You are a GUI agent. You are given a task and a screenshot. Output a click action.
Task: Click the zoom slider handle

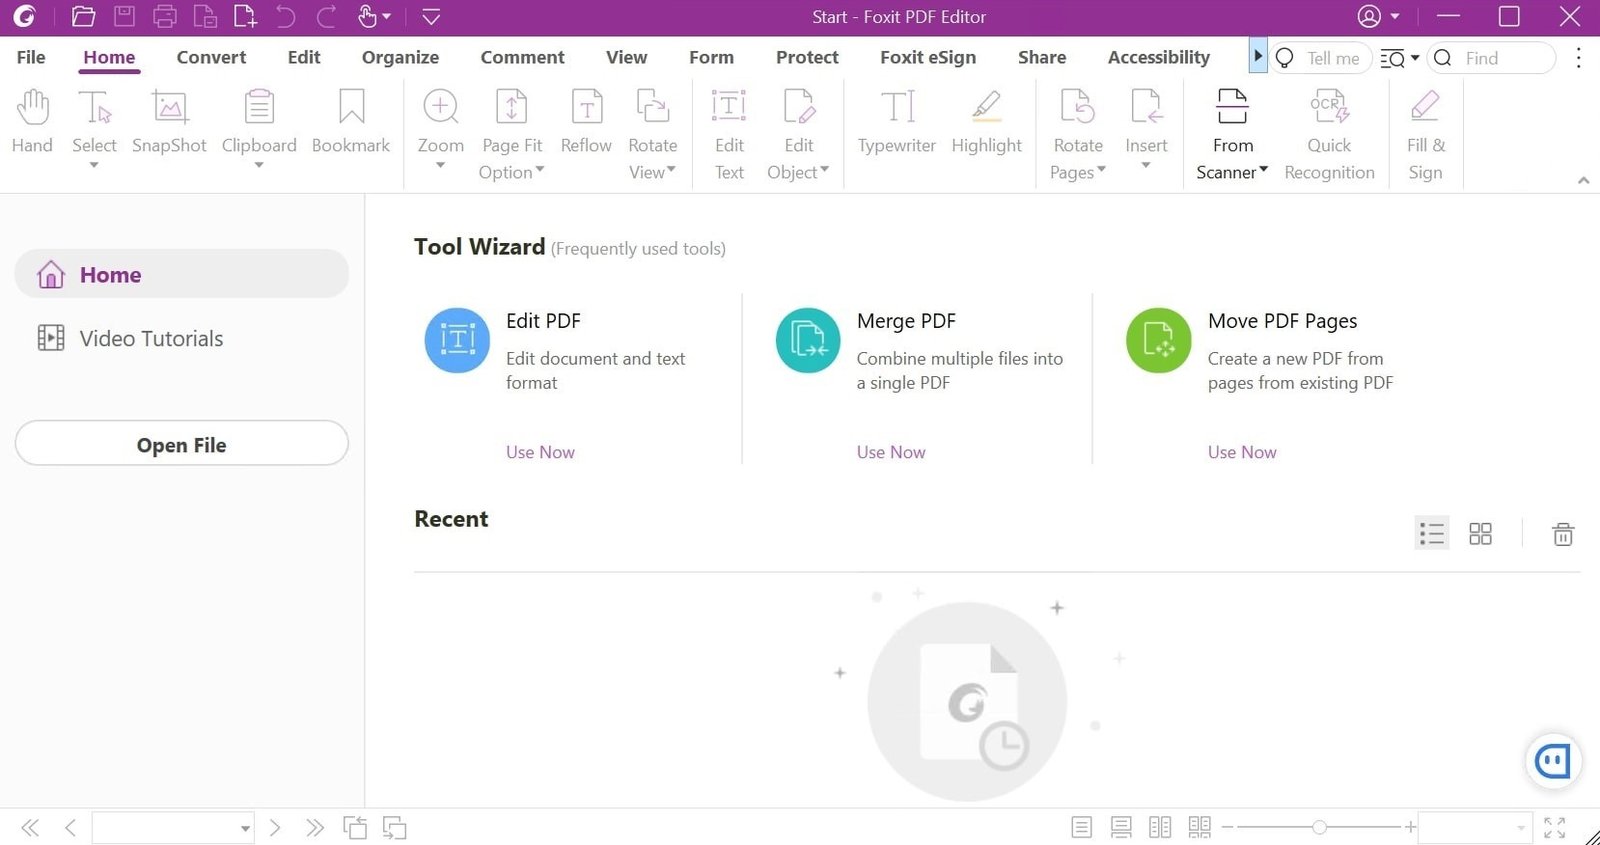point(1320,827)
